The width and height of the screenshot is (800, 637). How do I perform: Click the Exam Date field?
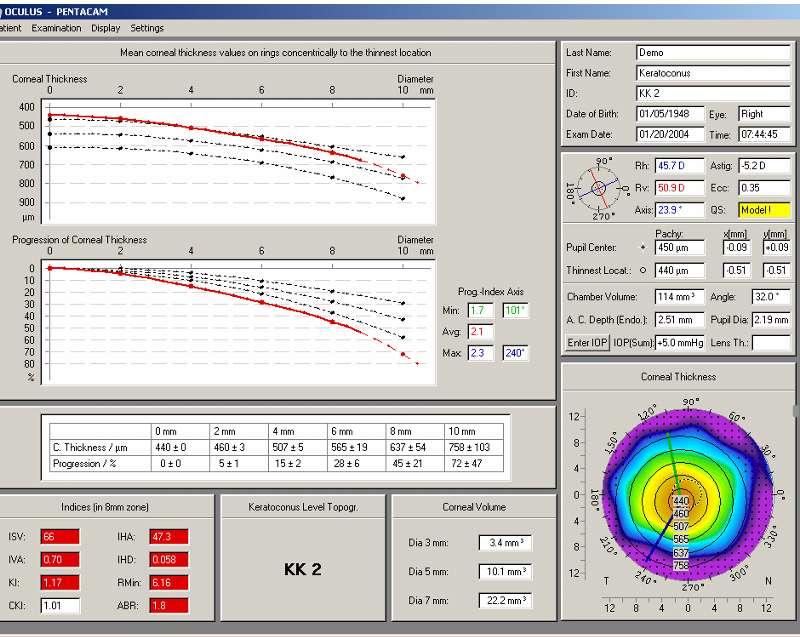[x=670, y=134]
